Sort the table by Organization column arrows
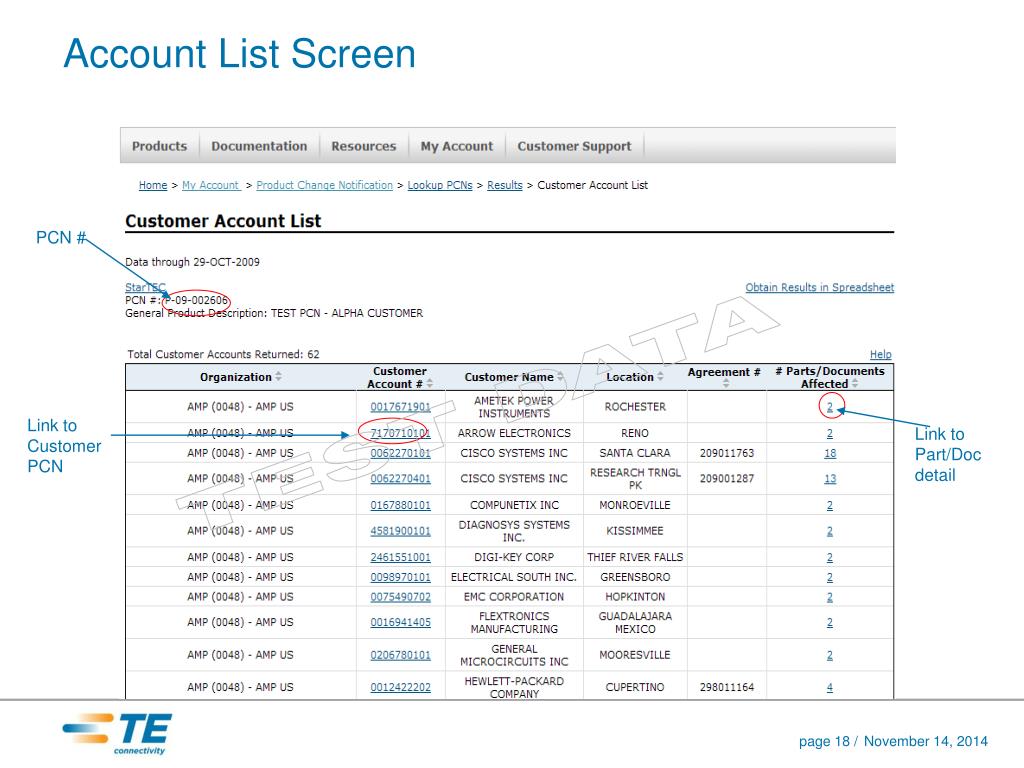The width and height of the screenshot is (1024, 768). click(x=278, y=377)
